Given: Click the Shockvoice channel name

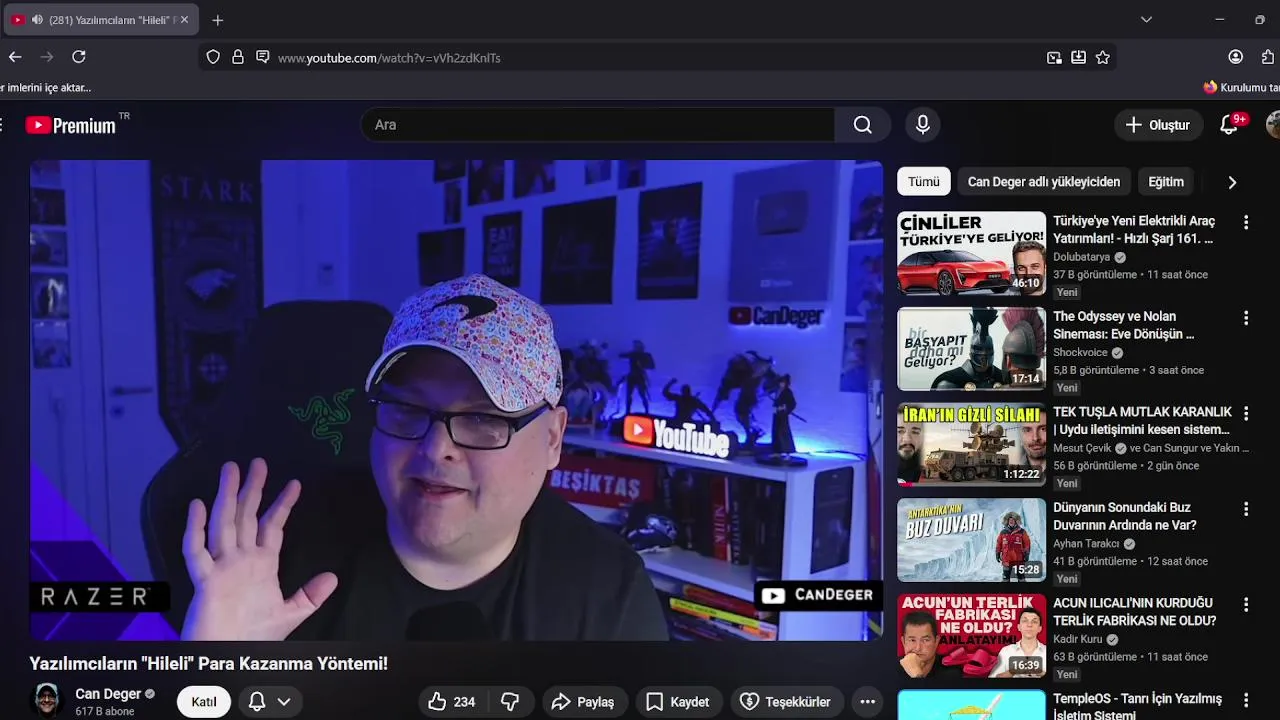Looking at the screenshot, I should [x=1080, y=353].
